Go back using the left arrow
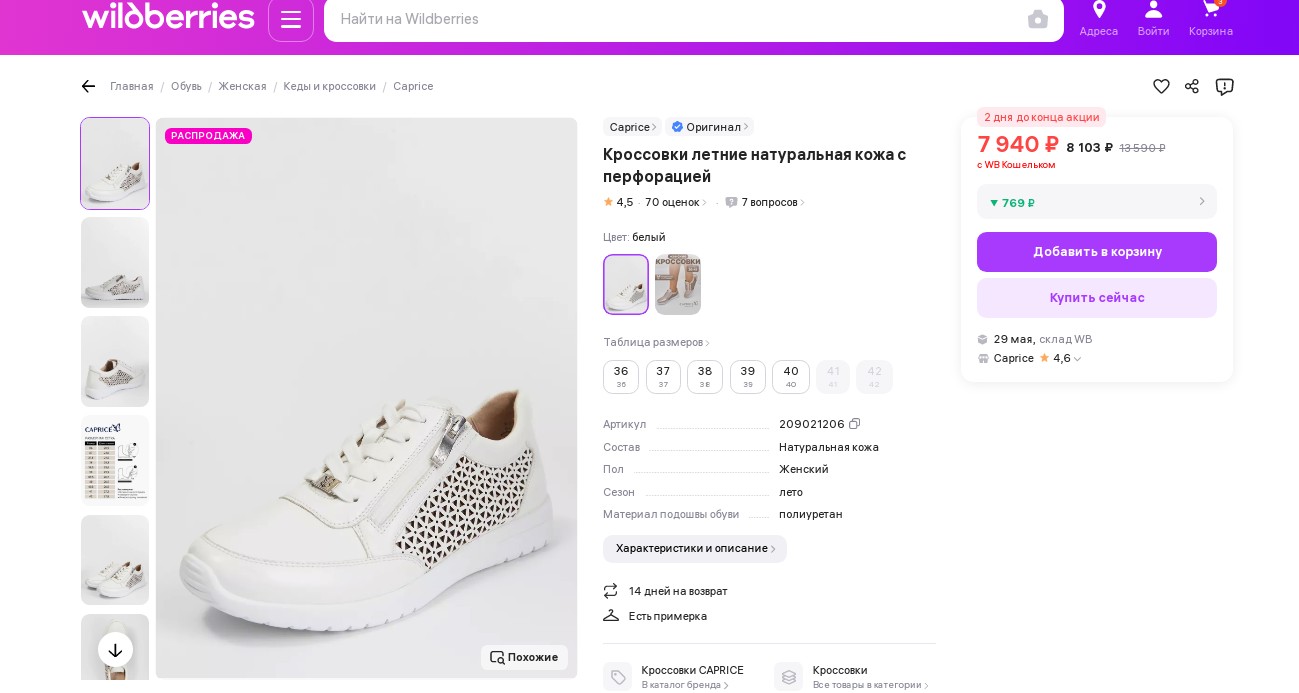 point(88,86)
